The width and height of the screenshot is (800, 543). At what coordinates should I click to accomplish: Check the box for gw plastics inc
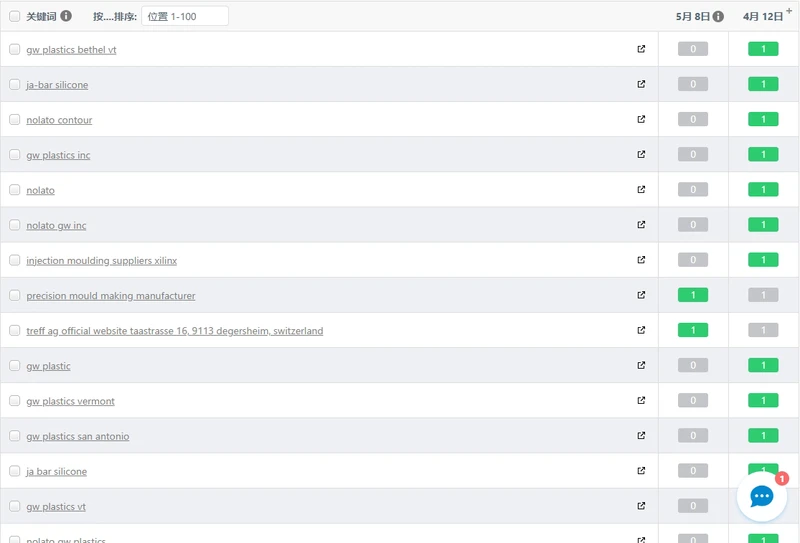[15, 155]
